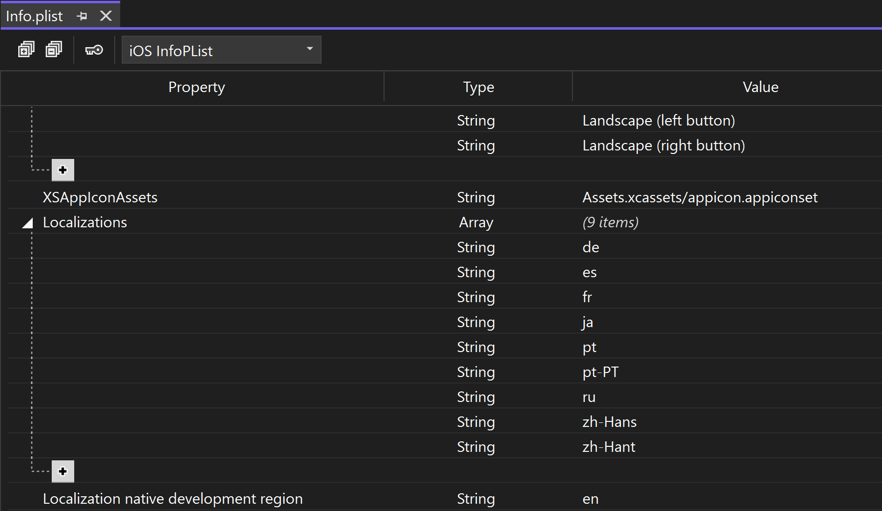Screen dimensions: 882x511
Task: Select the 'zh-Hant' localization value
Action: click(609, 447)
